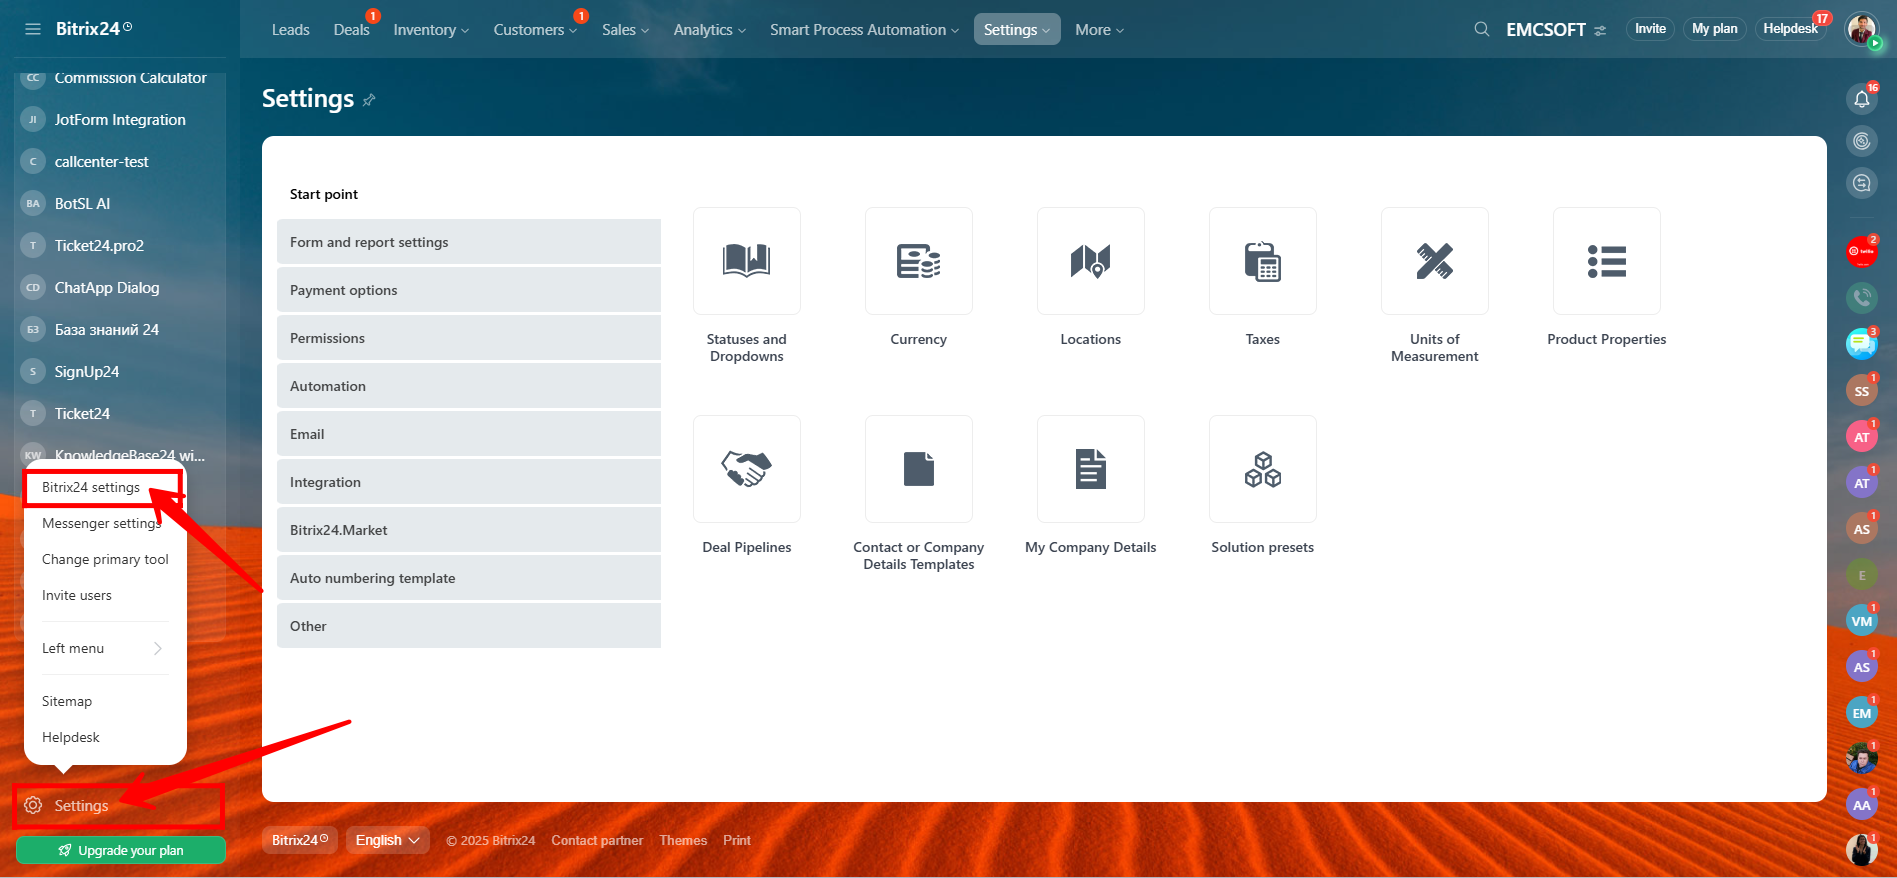Open the notifications bell icon
Viewport: 1897px width, 878px height.
coord(1862,99)
